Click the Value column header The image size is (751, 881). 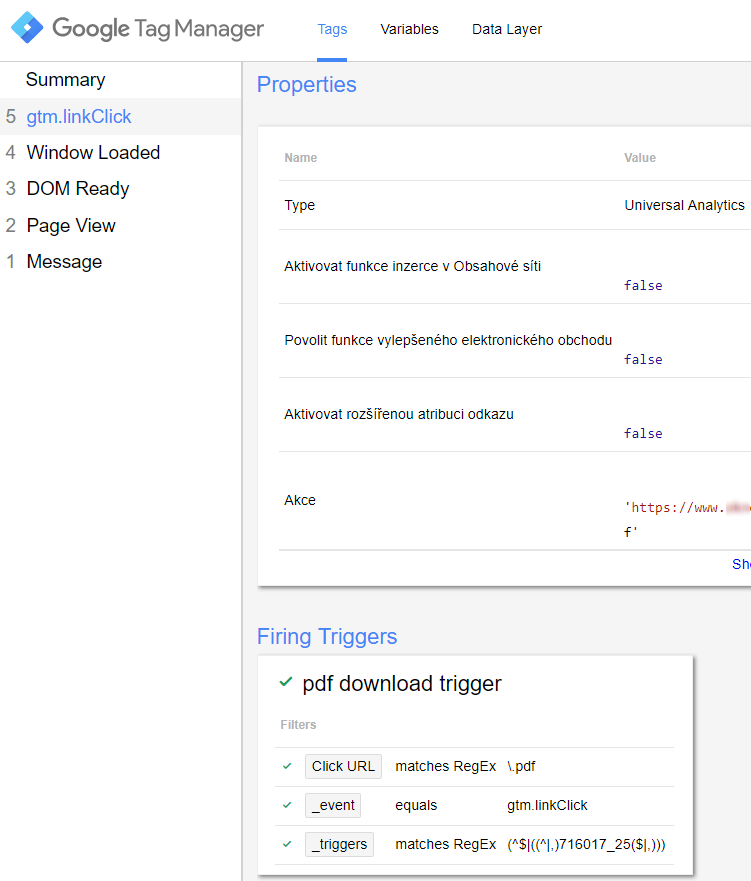(640, 158)
